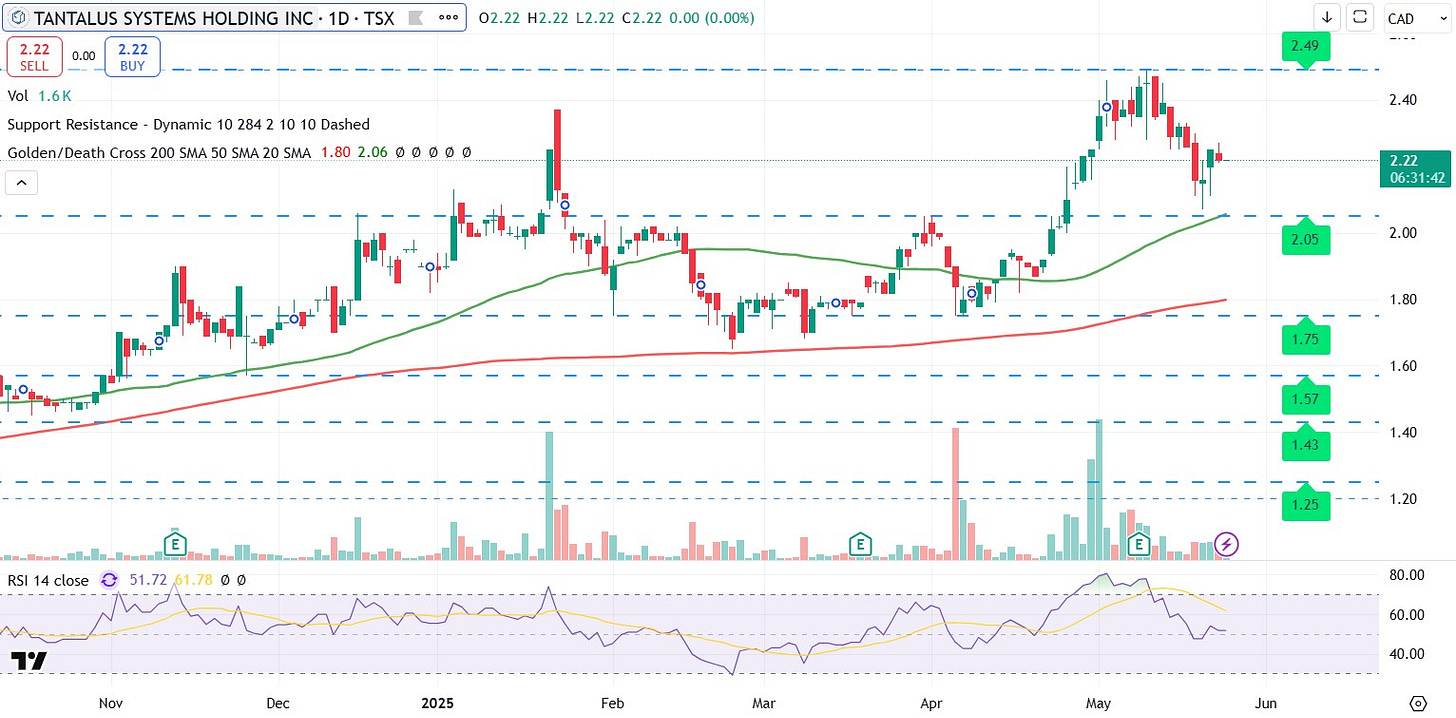Click the May label on the time axis

tap(1099, 703)
